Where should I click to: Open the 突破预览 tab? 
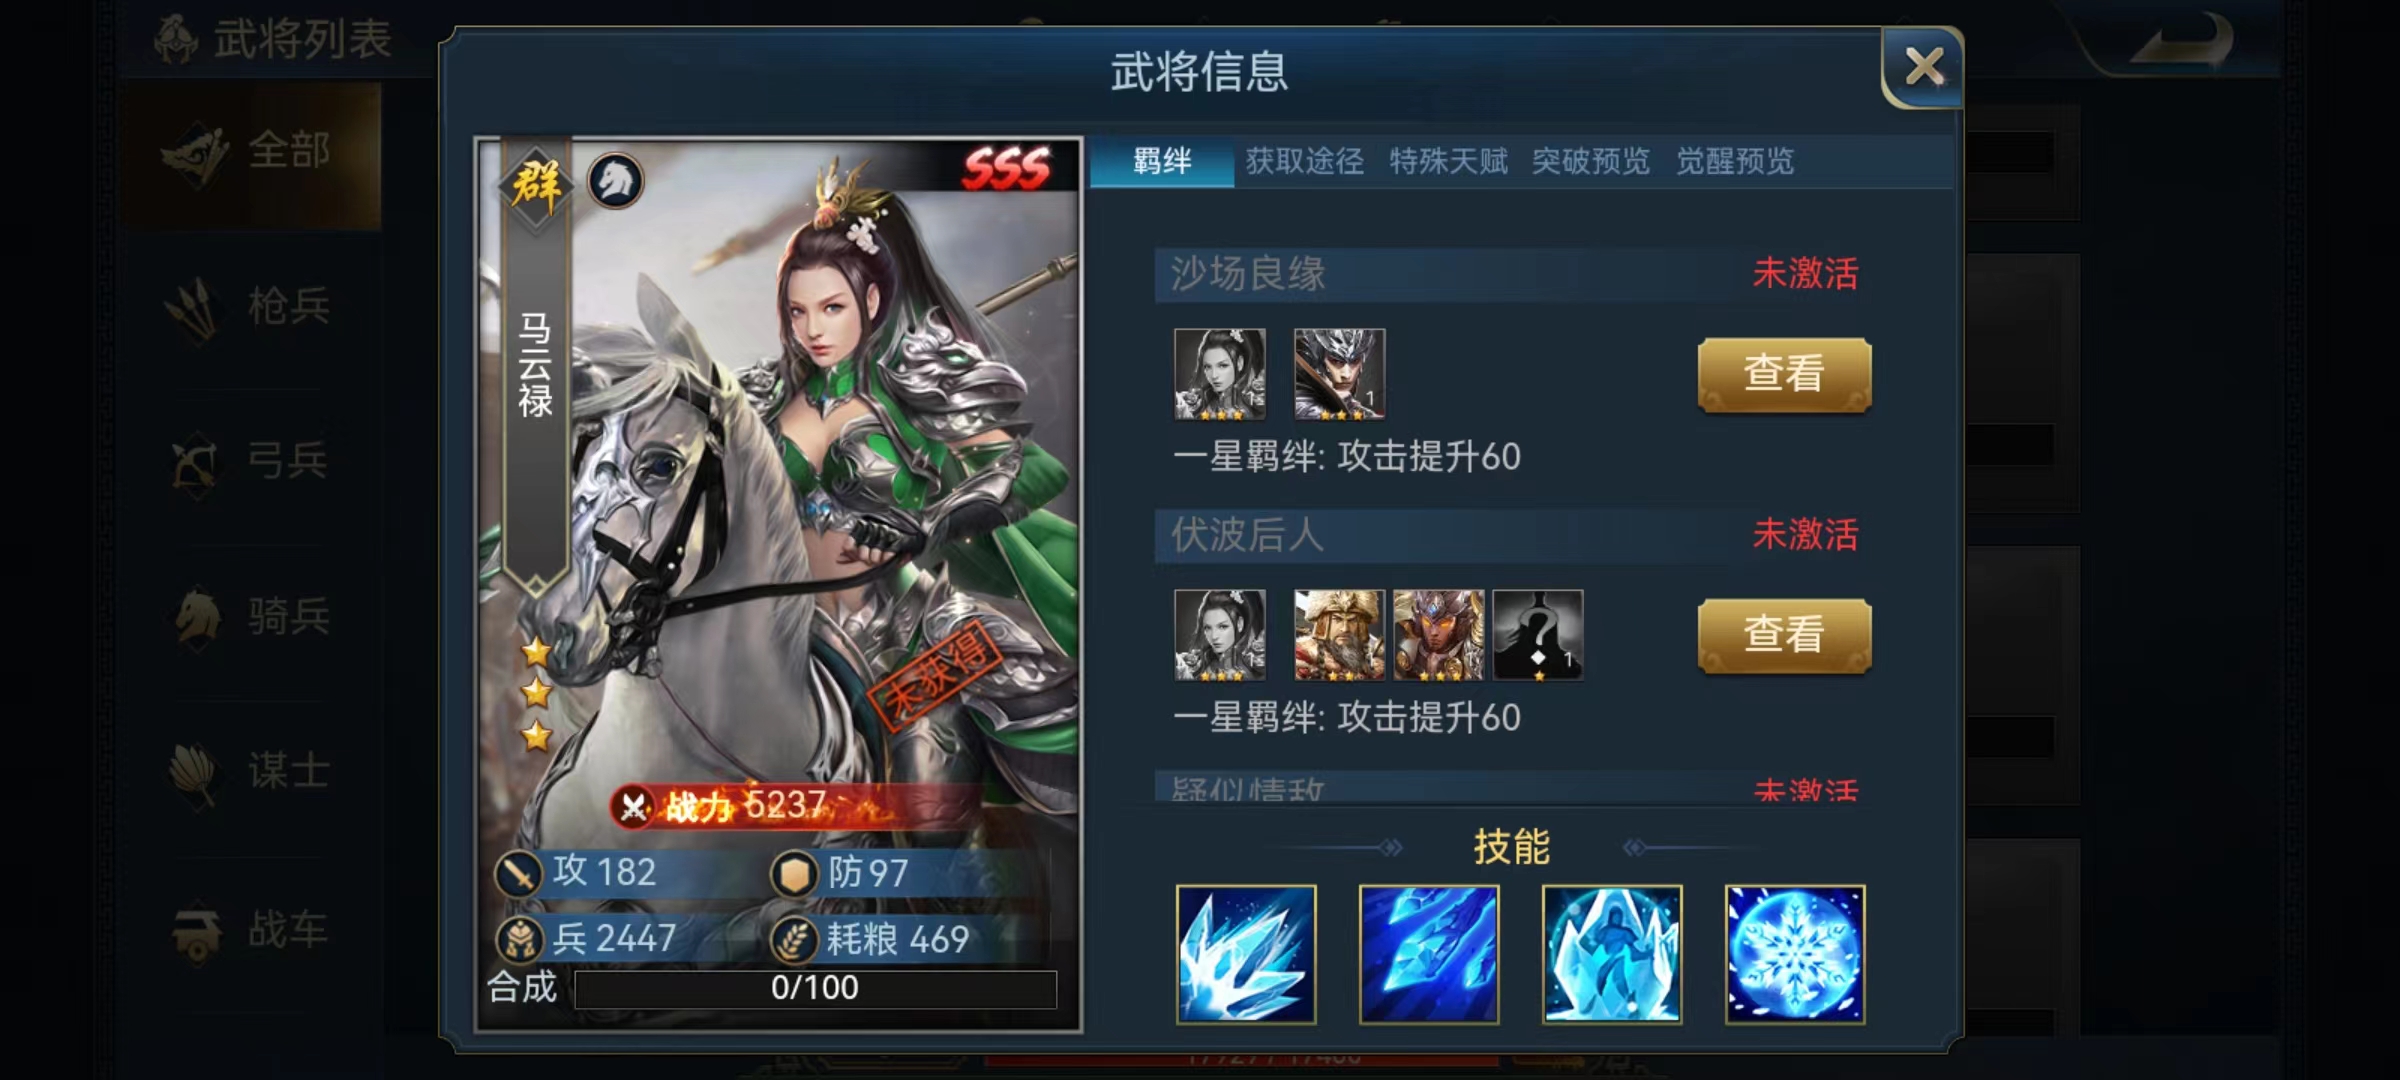(1592, 161)
